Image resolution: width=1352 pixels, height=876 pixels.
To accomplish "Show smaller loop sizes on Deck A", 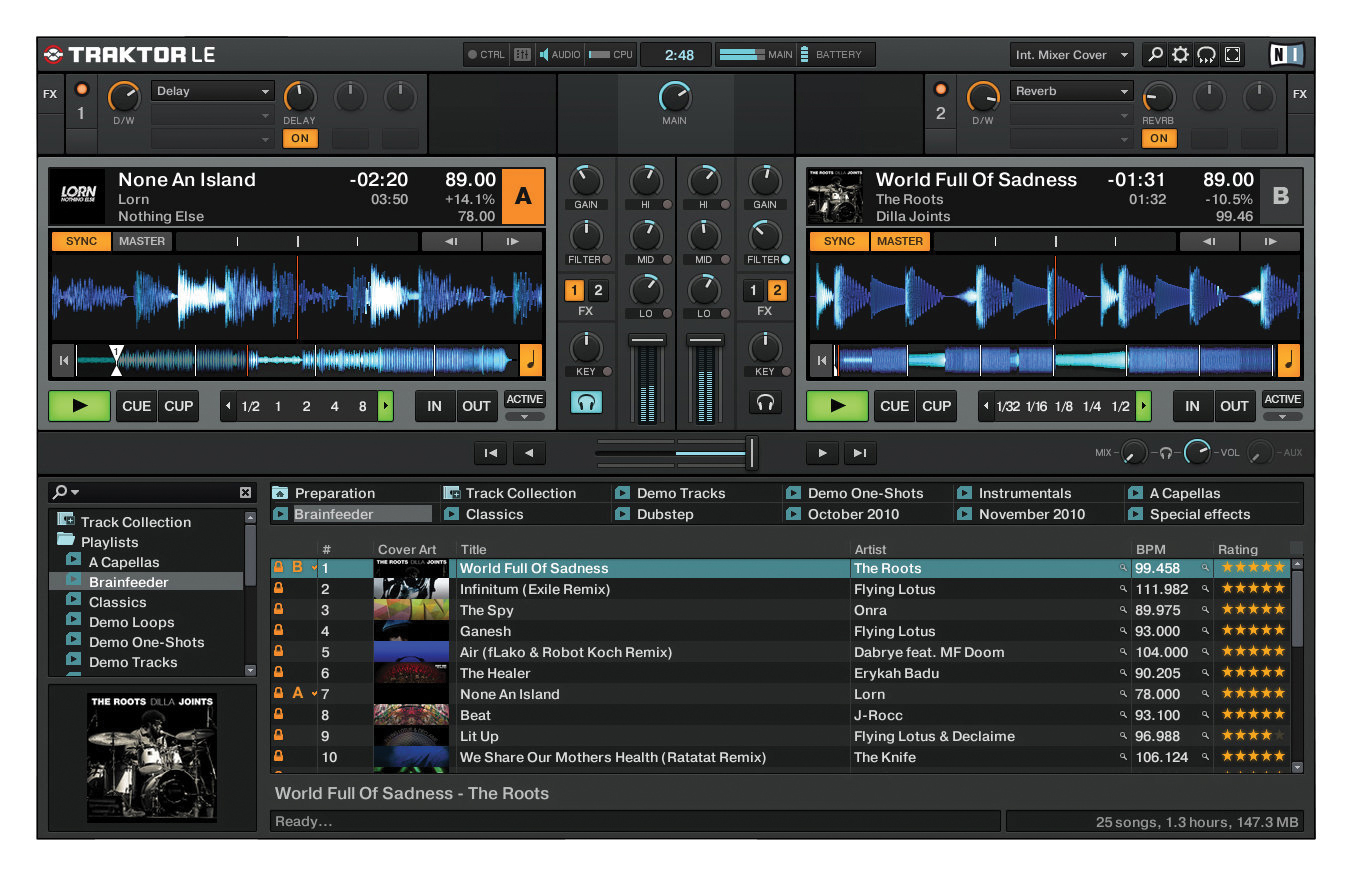I will click(227, 406).
